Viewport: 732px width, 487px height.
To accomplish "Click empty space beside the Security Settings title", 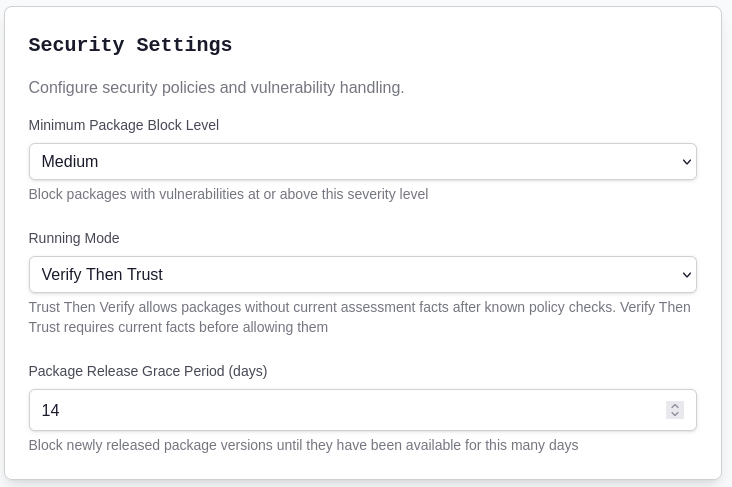I will [467, 45].
